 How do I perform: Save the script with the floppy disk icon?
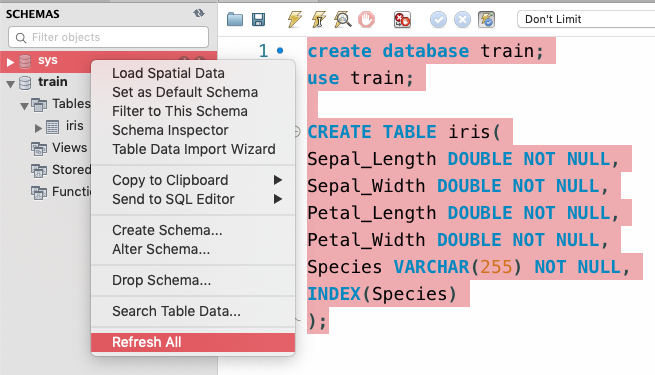(258, 19)
